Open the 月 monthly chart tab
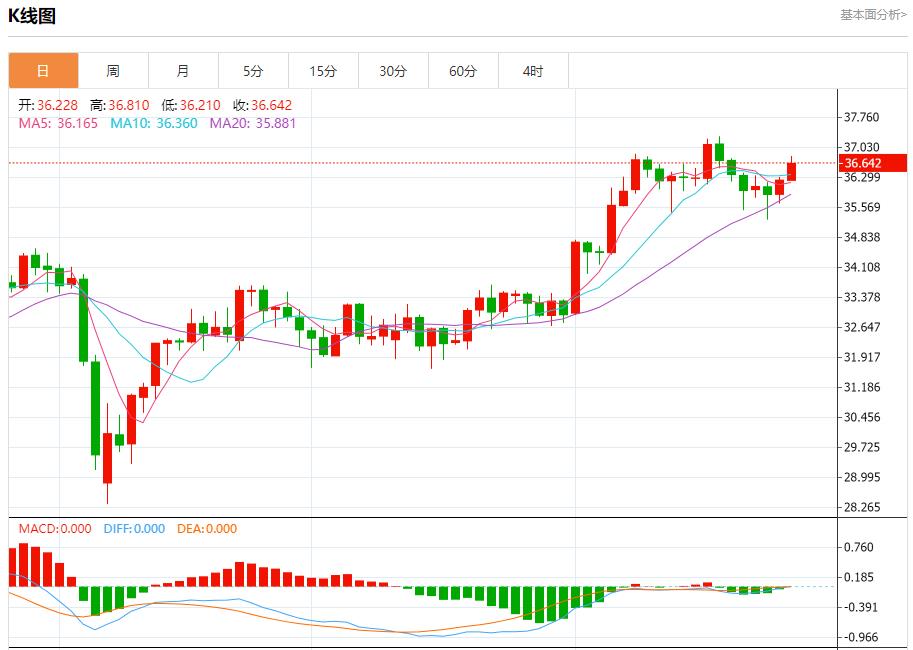 coord(183,71)
